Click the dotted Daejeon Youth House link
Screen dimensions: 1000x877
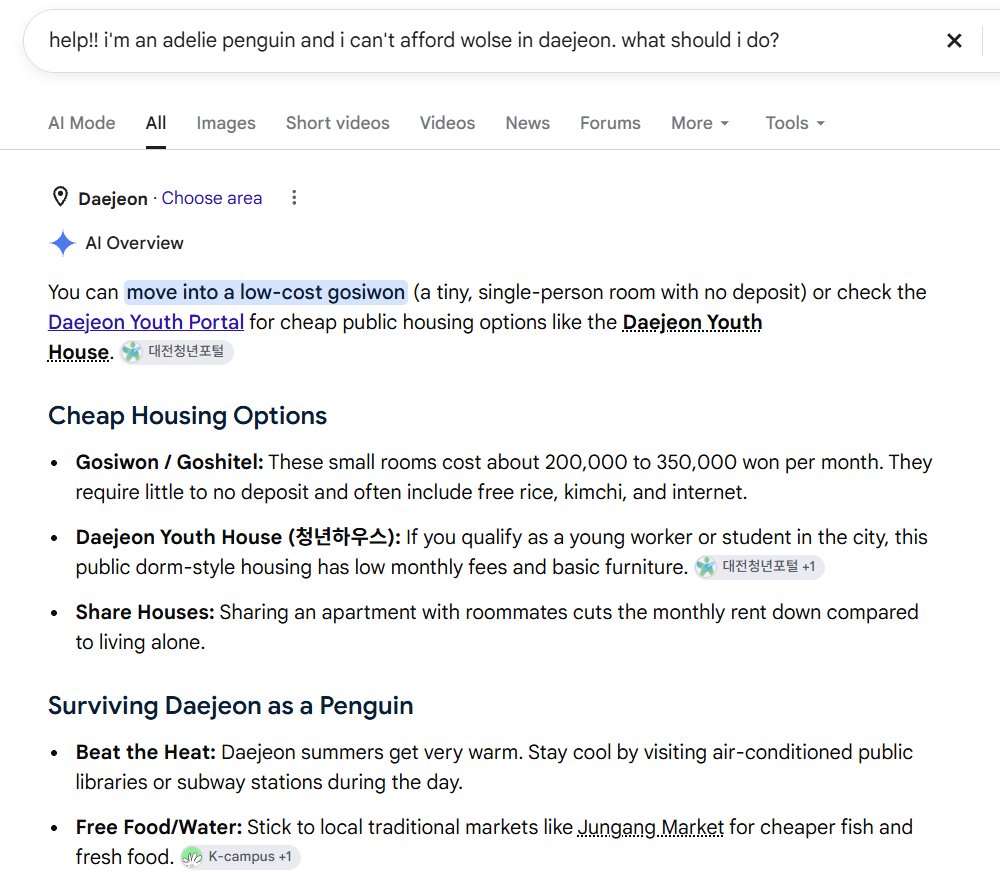coord(692,322)
